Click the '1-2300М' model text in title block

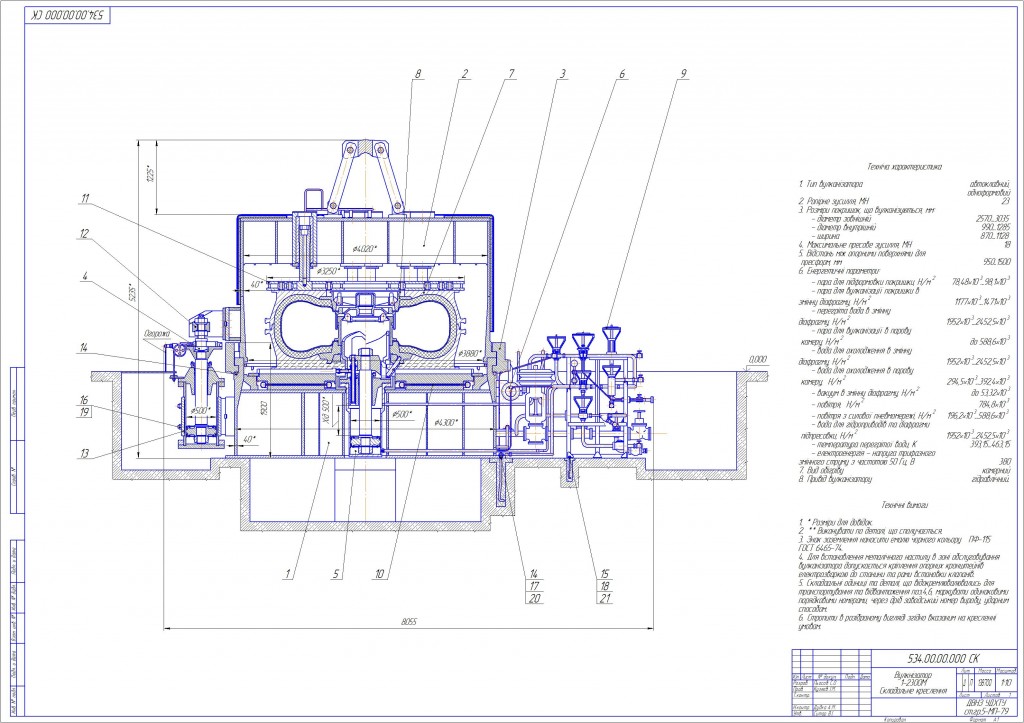point(913,683)
